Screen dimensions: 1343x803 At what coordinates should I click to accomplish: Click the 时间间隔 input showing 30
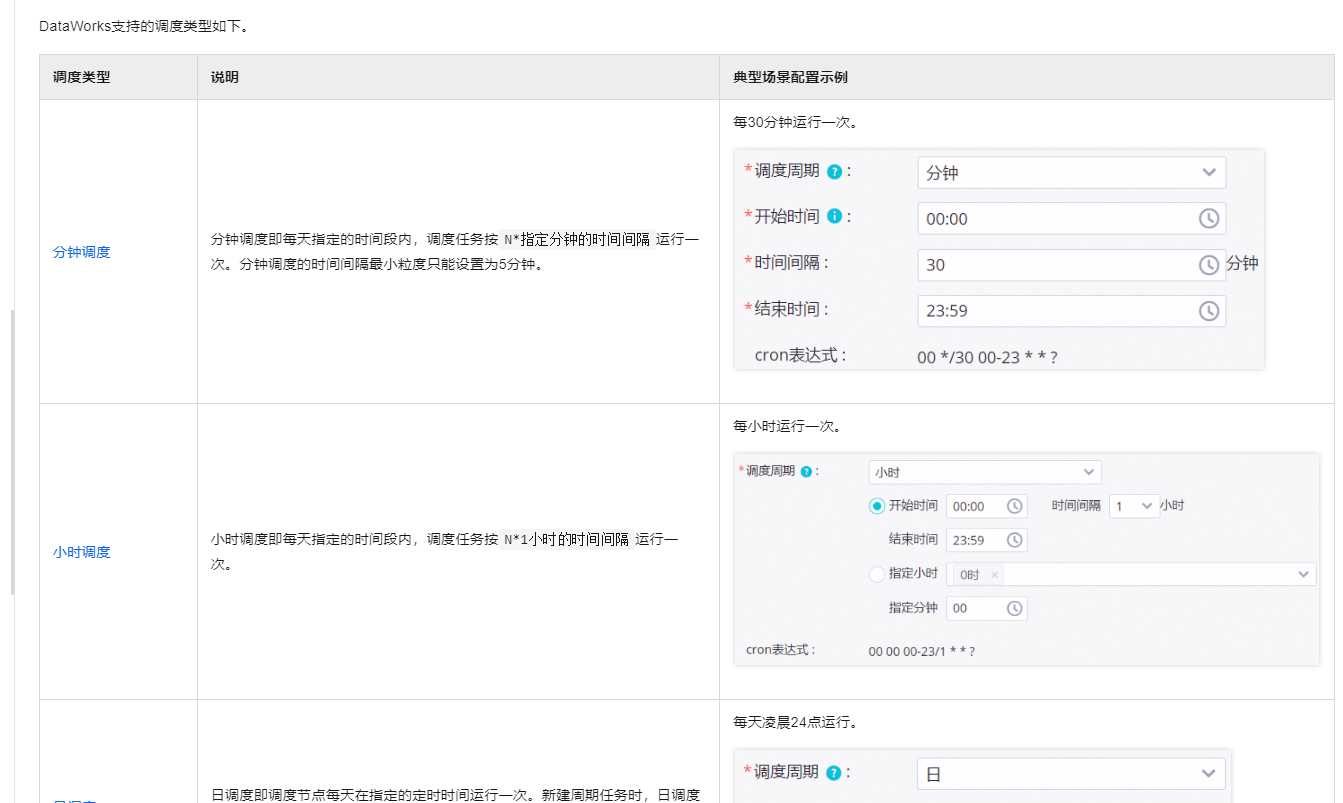pos(1071,264)
